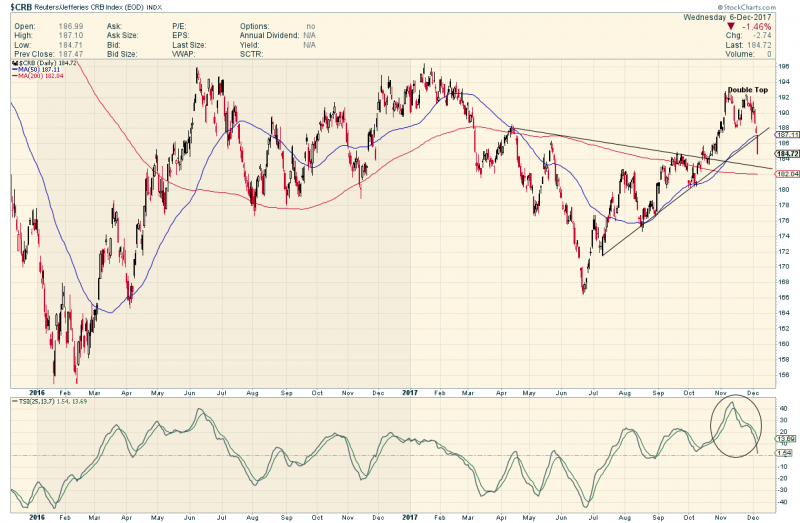The height and width of the screenshot is (523, 800).
Task: Click the '2016' label under the price chart
Action: click(37, 393)
